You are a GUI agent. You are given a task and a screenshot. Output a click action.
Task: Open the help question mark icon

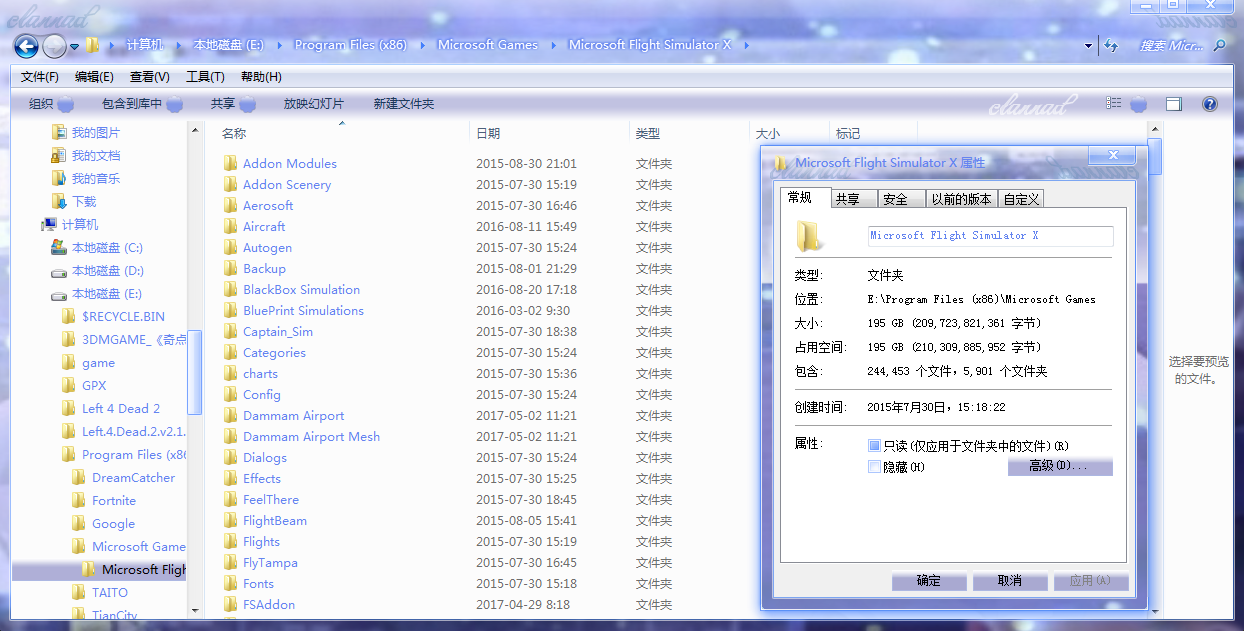(x=1209, y=104)
